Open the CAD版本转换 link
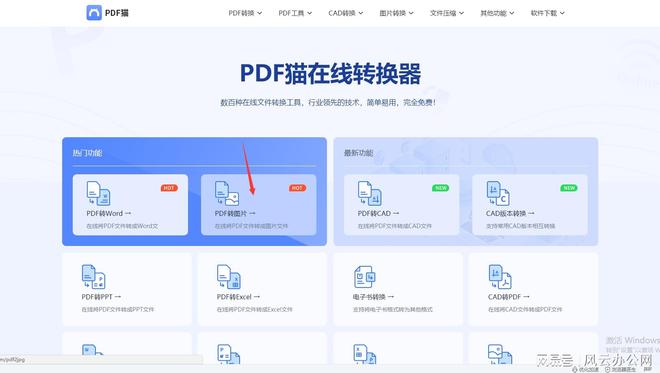 pyautogui.click(x=510, y=213)
